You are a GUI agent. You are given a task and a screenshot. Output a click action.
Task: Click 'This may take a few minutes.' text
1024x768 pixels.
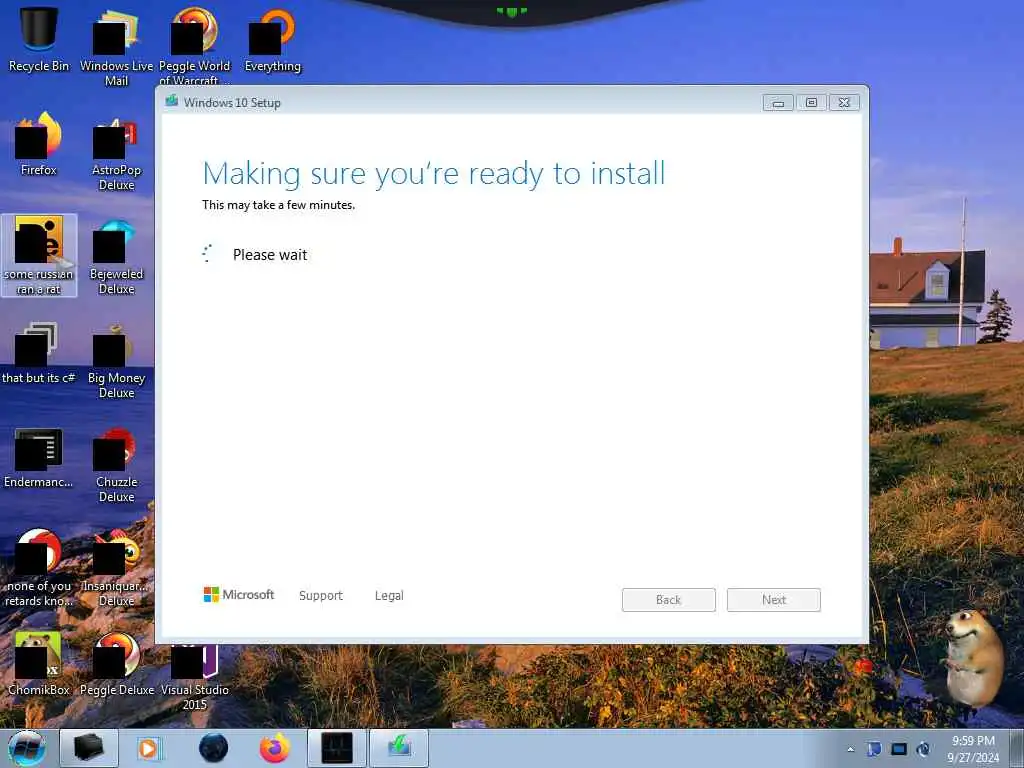[278, 205]
